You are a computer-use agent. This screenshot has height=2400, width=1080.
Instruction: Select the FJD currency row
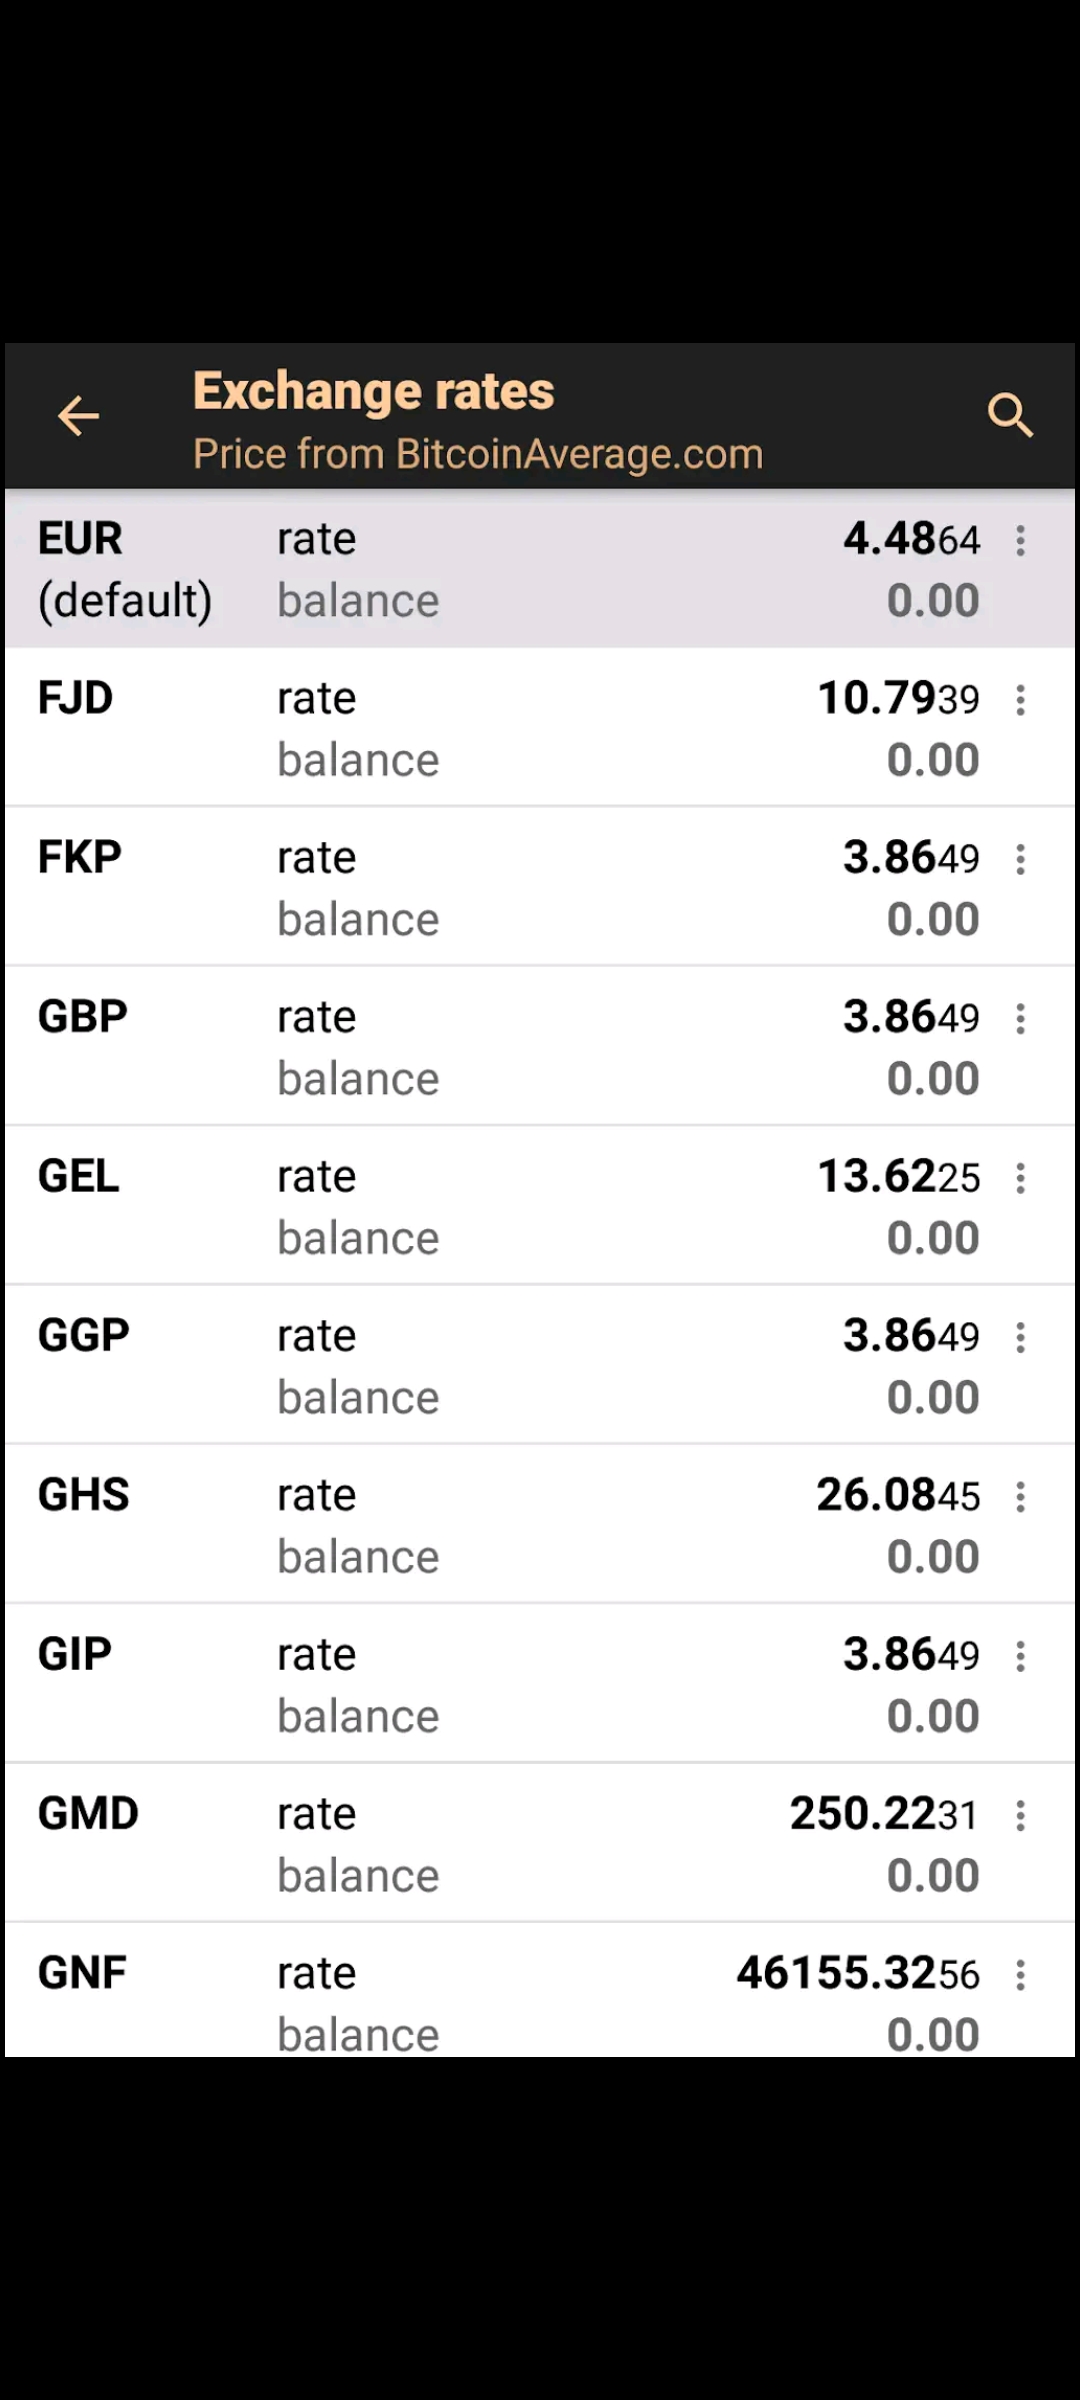click(540, 727)
